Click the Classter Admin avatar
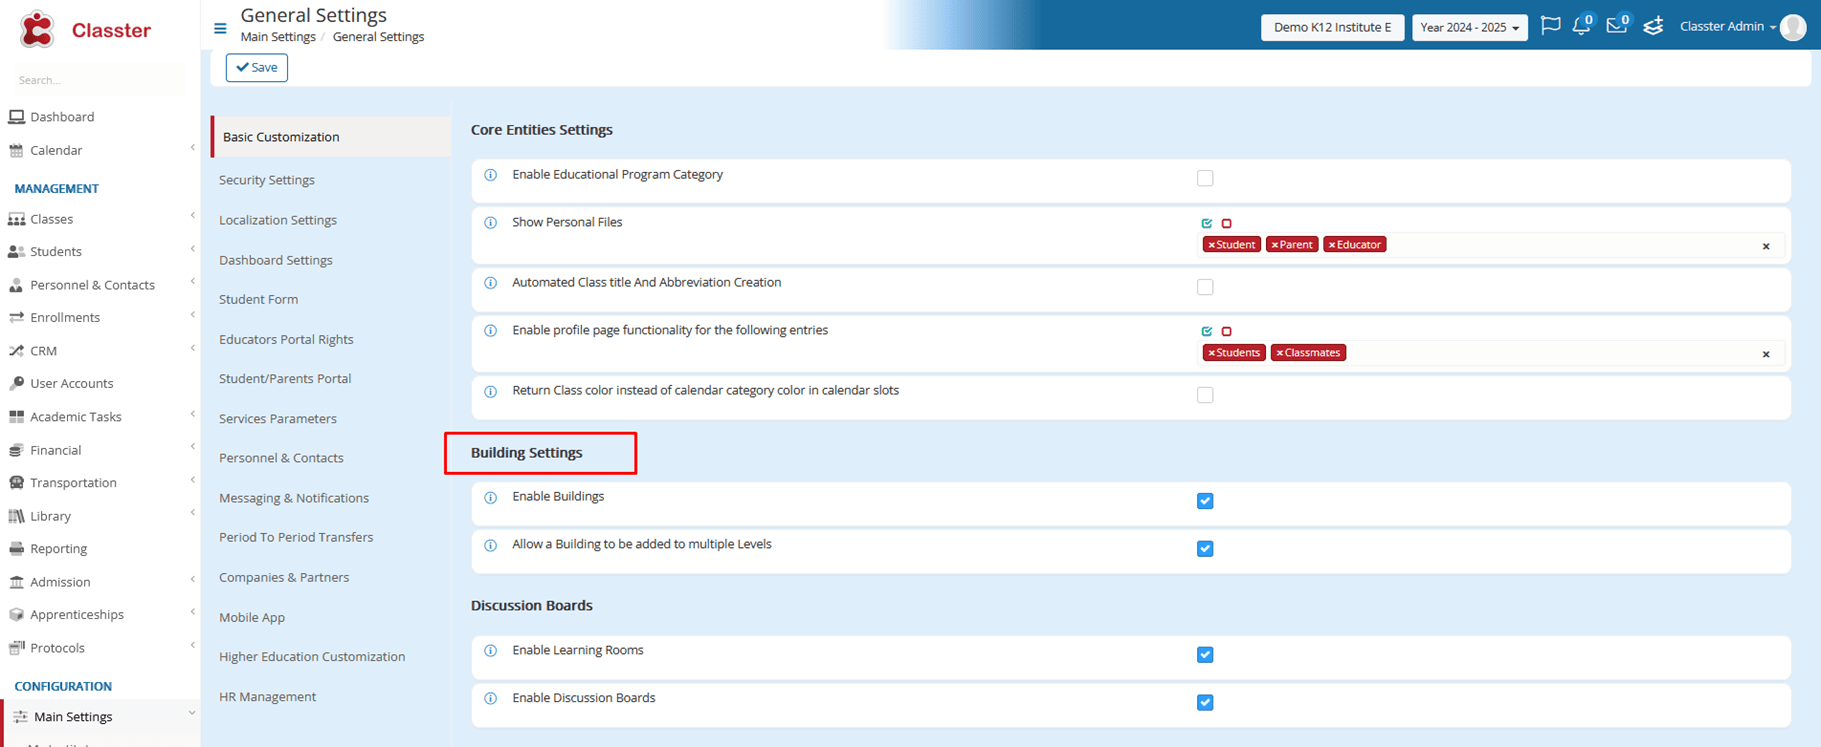 coord(1793,27)
